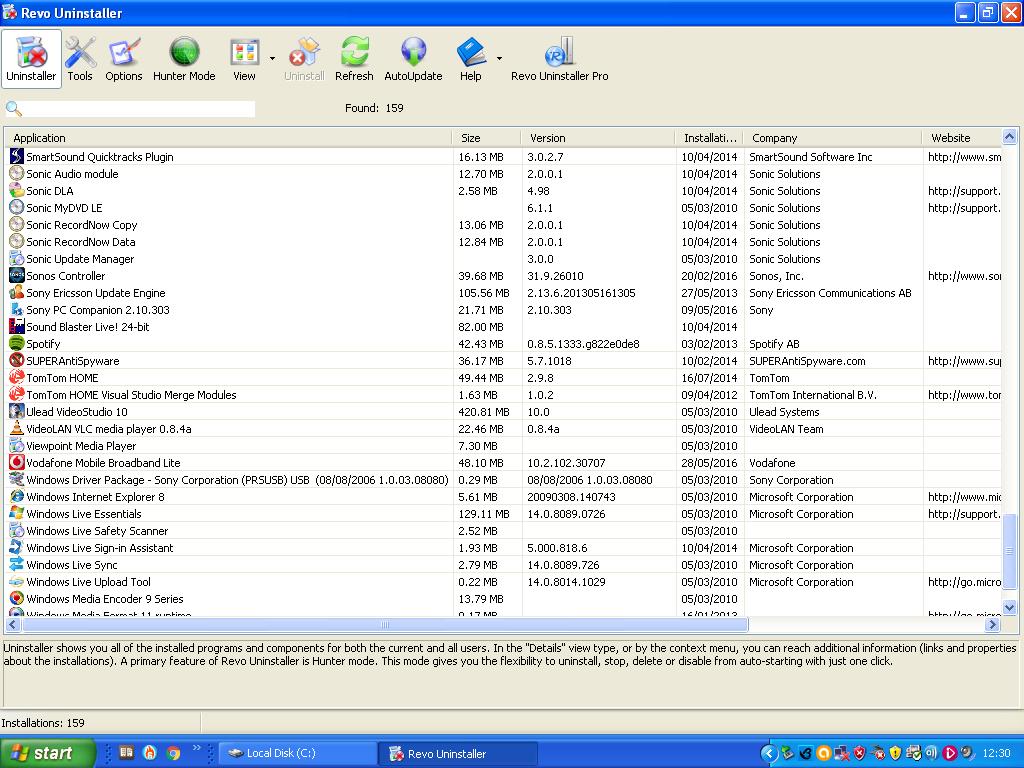Select the Sonic DLA icon
This screenshot has height=768, width=1024.
(x=16, y=191)
